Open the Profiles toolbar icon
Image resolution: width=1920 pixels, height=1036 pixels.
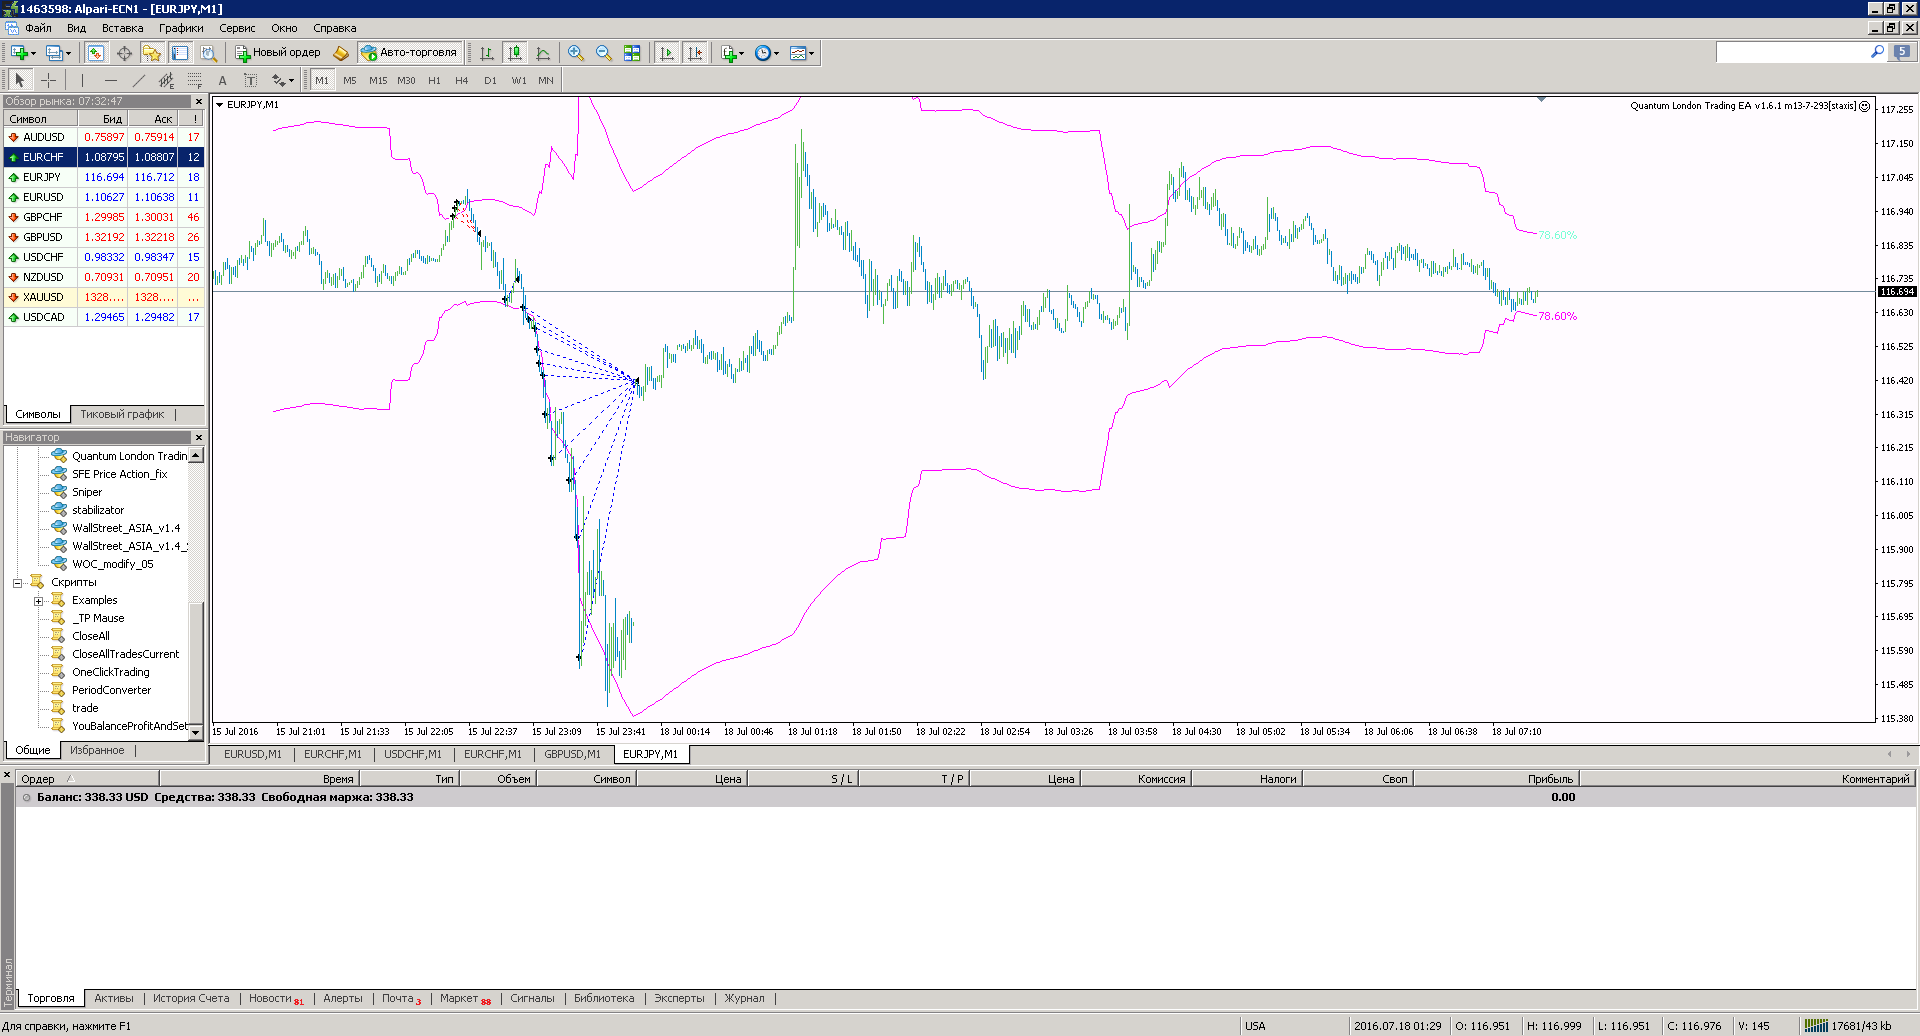click(x=58, y=53)
